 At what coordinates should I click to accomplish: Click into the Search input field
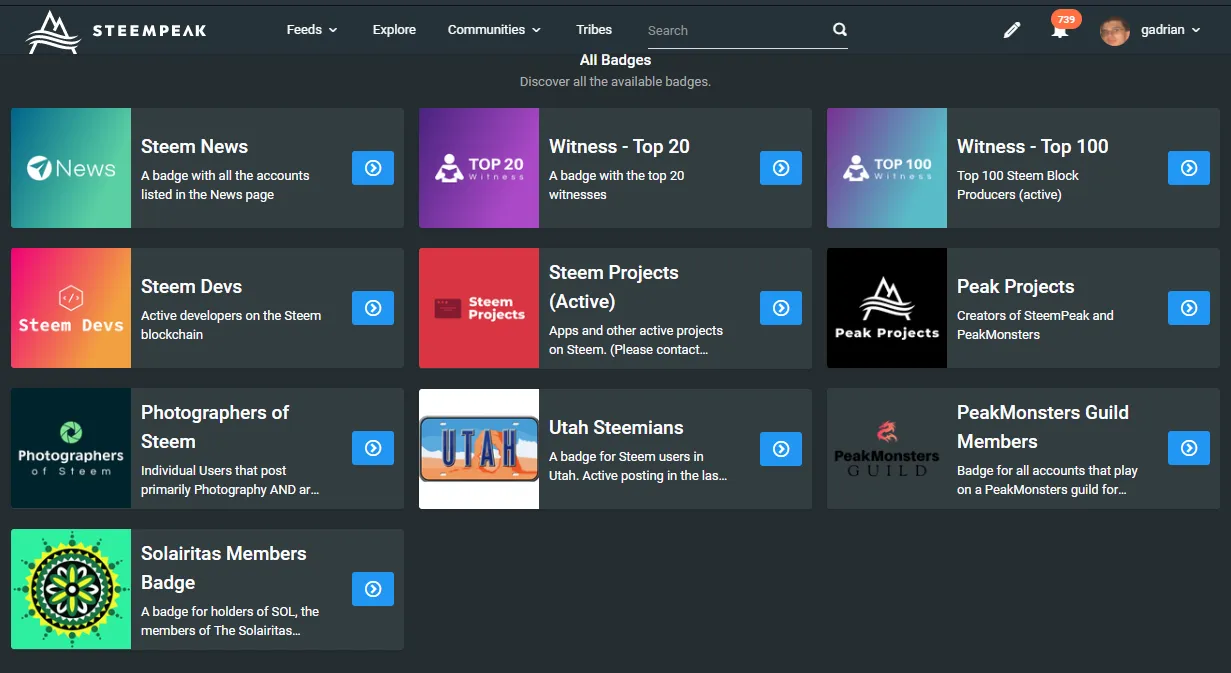pyautogui.click(x=737, y=31)
